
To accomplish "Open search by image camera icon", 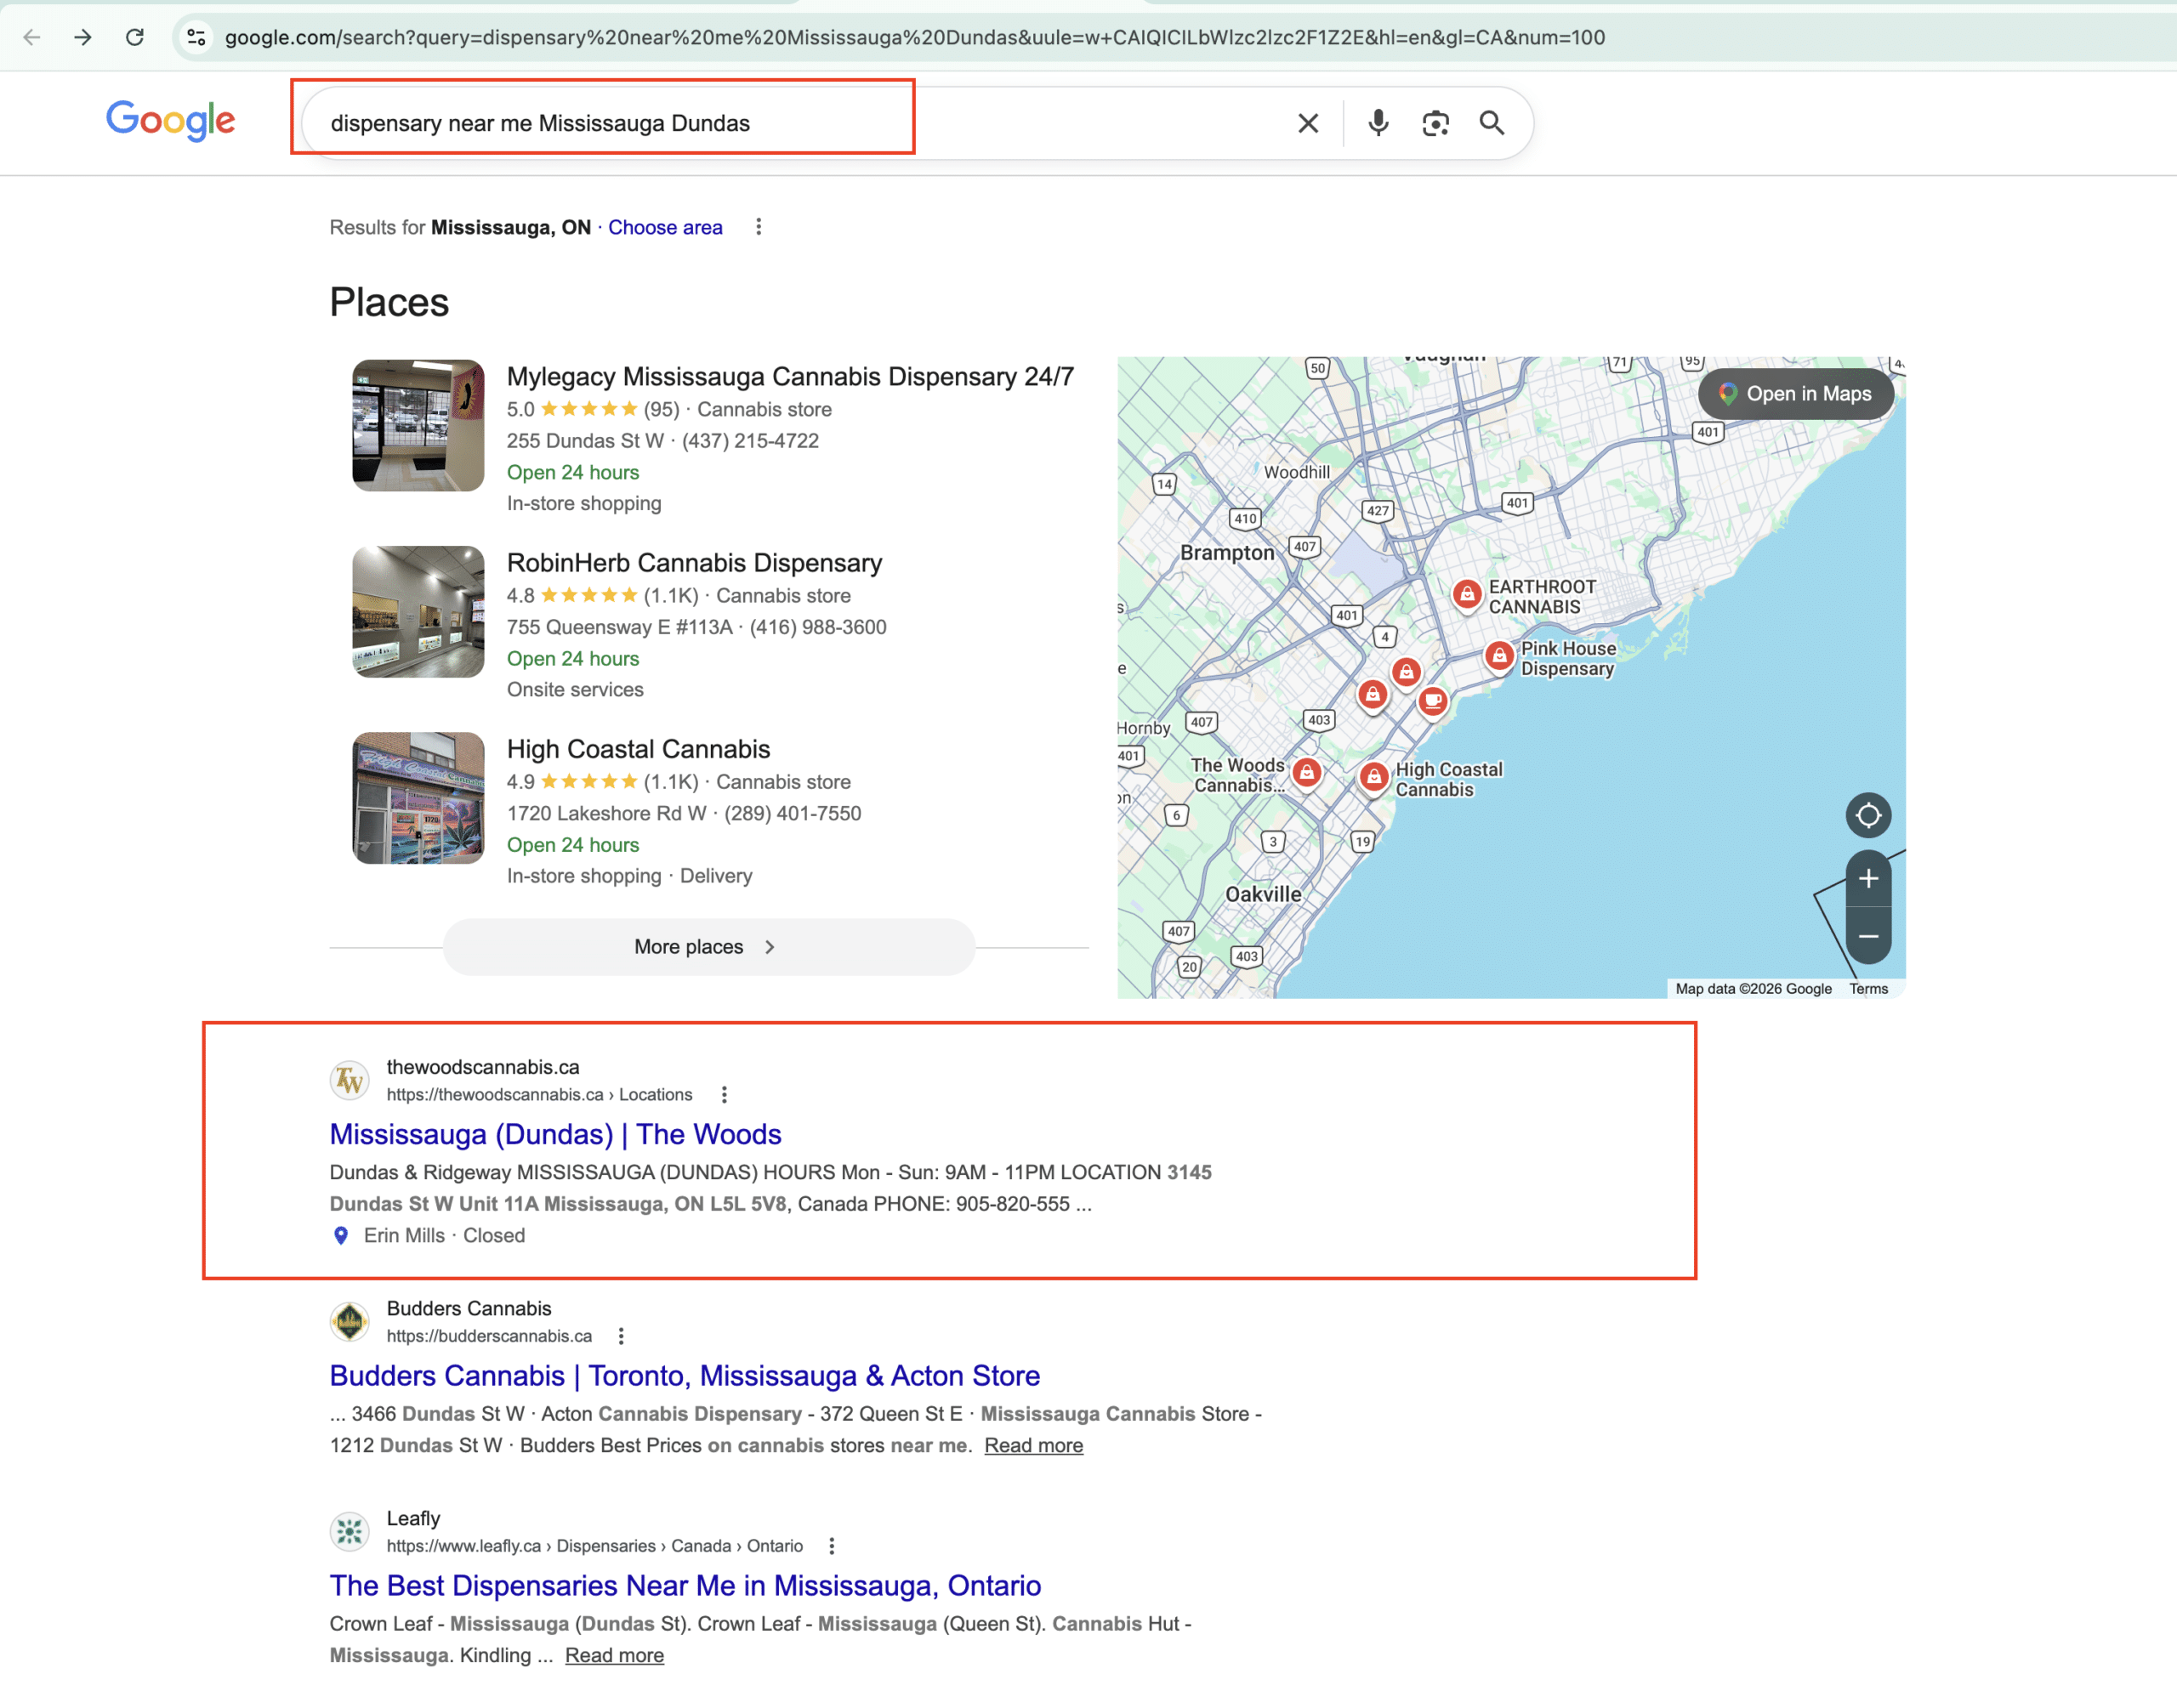I will [1435, 123].
